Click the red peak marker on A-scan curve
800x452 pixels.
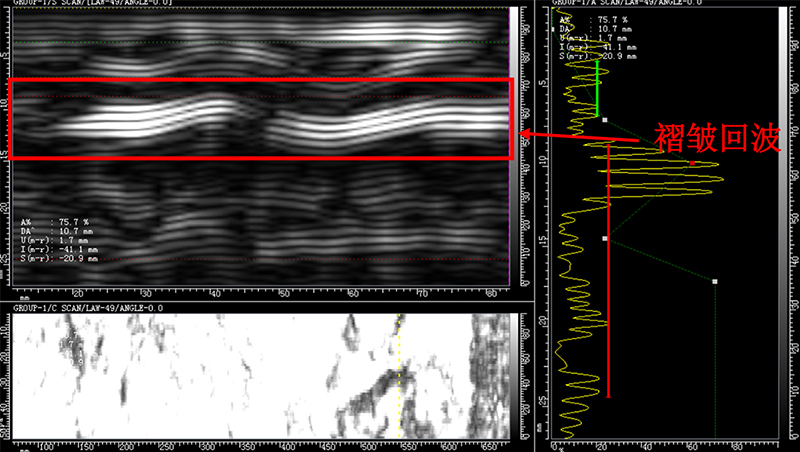point(692,163)
